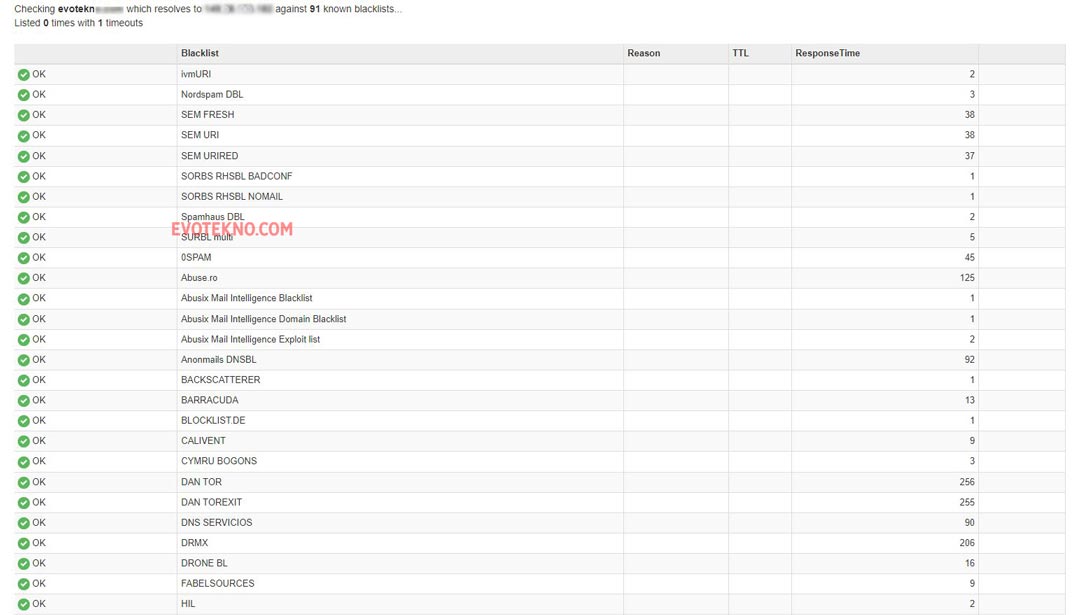
Task: Click the BACKSCATTERER blacklist name
Action: coord(221,380)
